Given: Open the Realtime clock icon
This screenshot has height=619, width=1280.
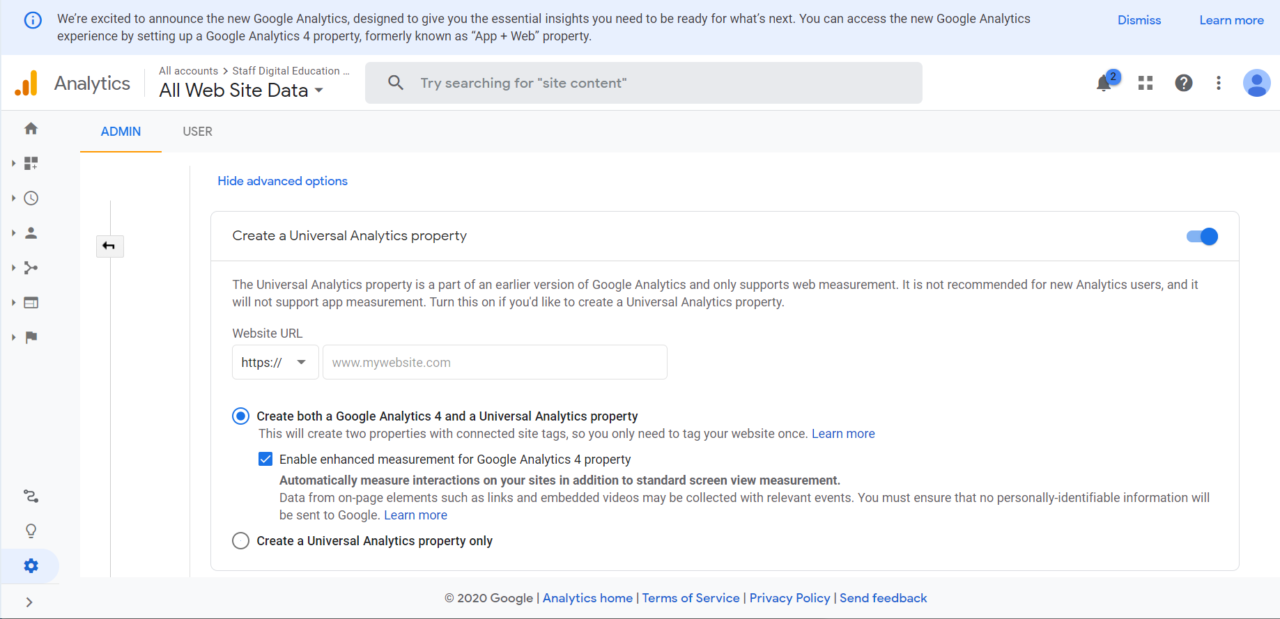Looking at the screenshot, I should [x=30, y=197].
